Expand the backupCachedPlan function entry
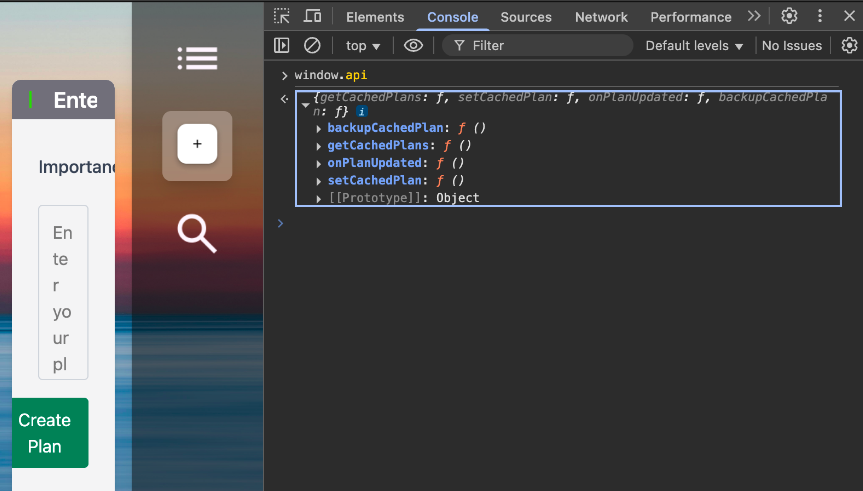The image size is (863, 491). click(x=319, y=128)
